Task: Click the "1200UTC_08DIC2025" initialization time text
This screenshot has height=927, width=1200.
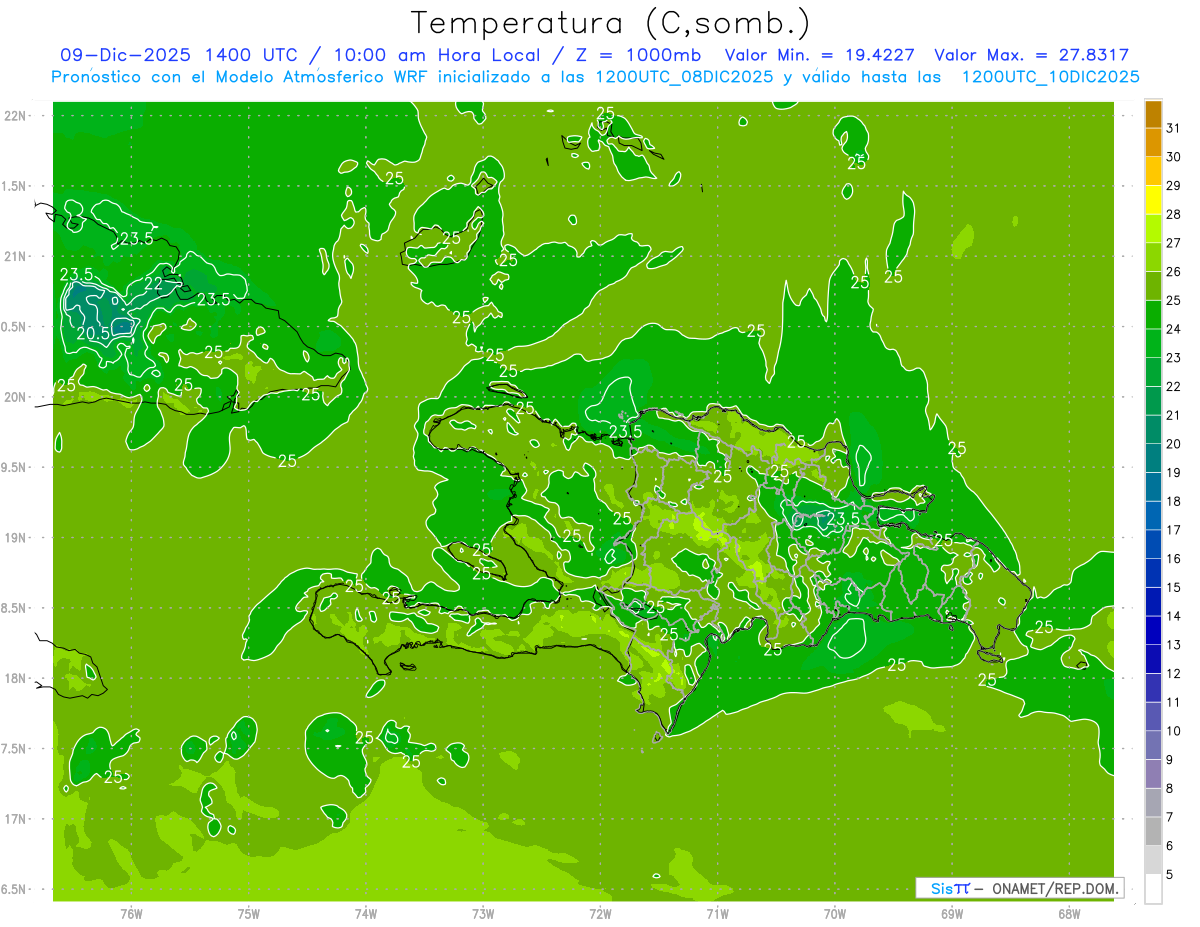Action: pyautogui.click(x=684, y=77)
